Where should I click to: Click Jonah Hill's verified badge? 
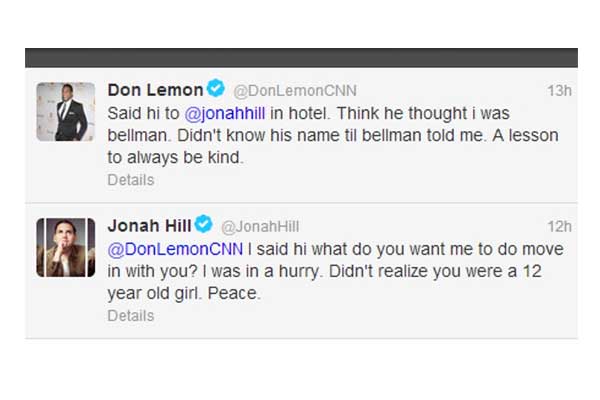[x=203, y=225]
